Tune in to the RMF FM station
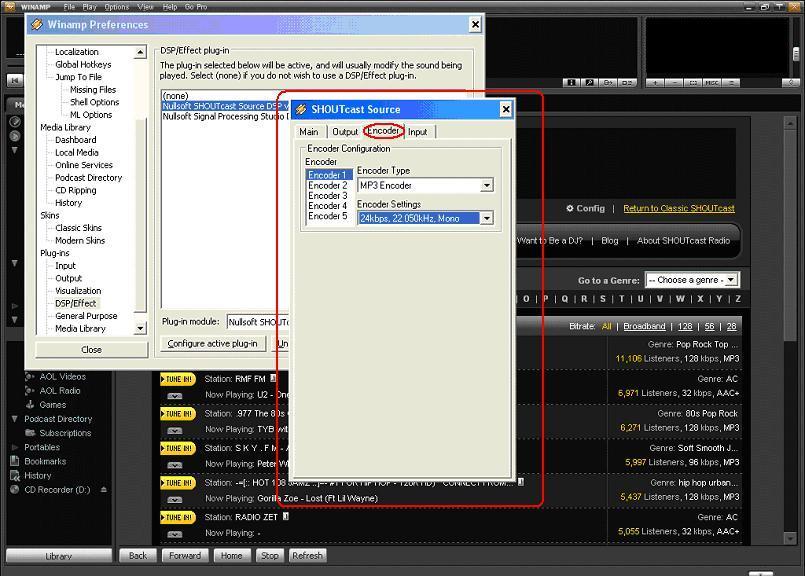 (177, 379)
